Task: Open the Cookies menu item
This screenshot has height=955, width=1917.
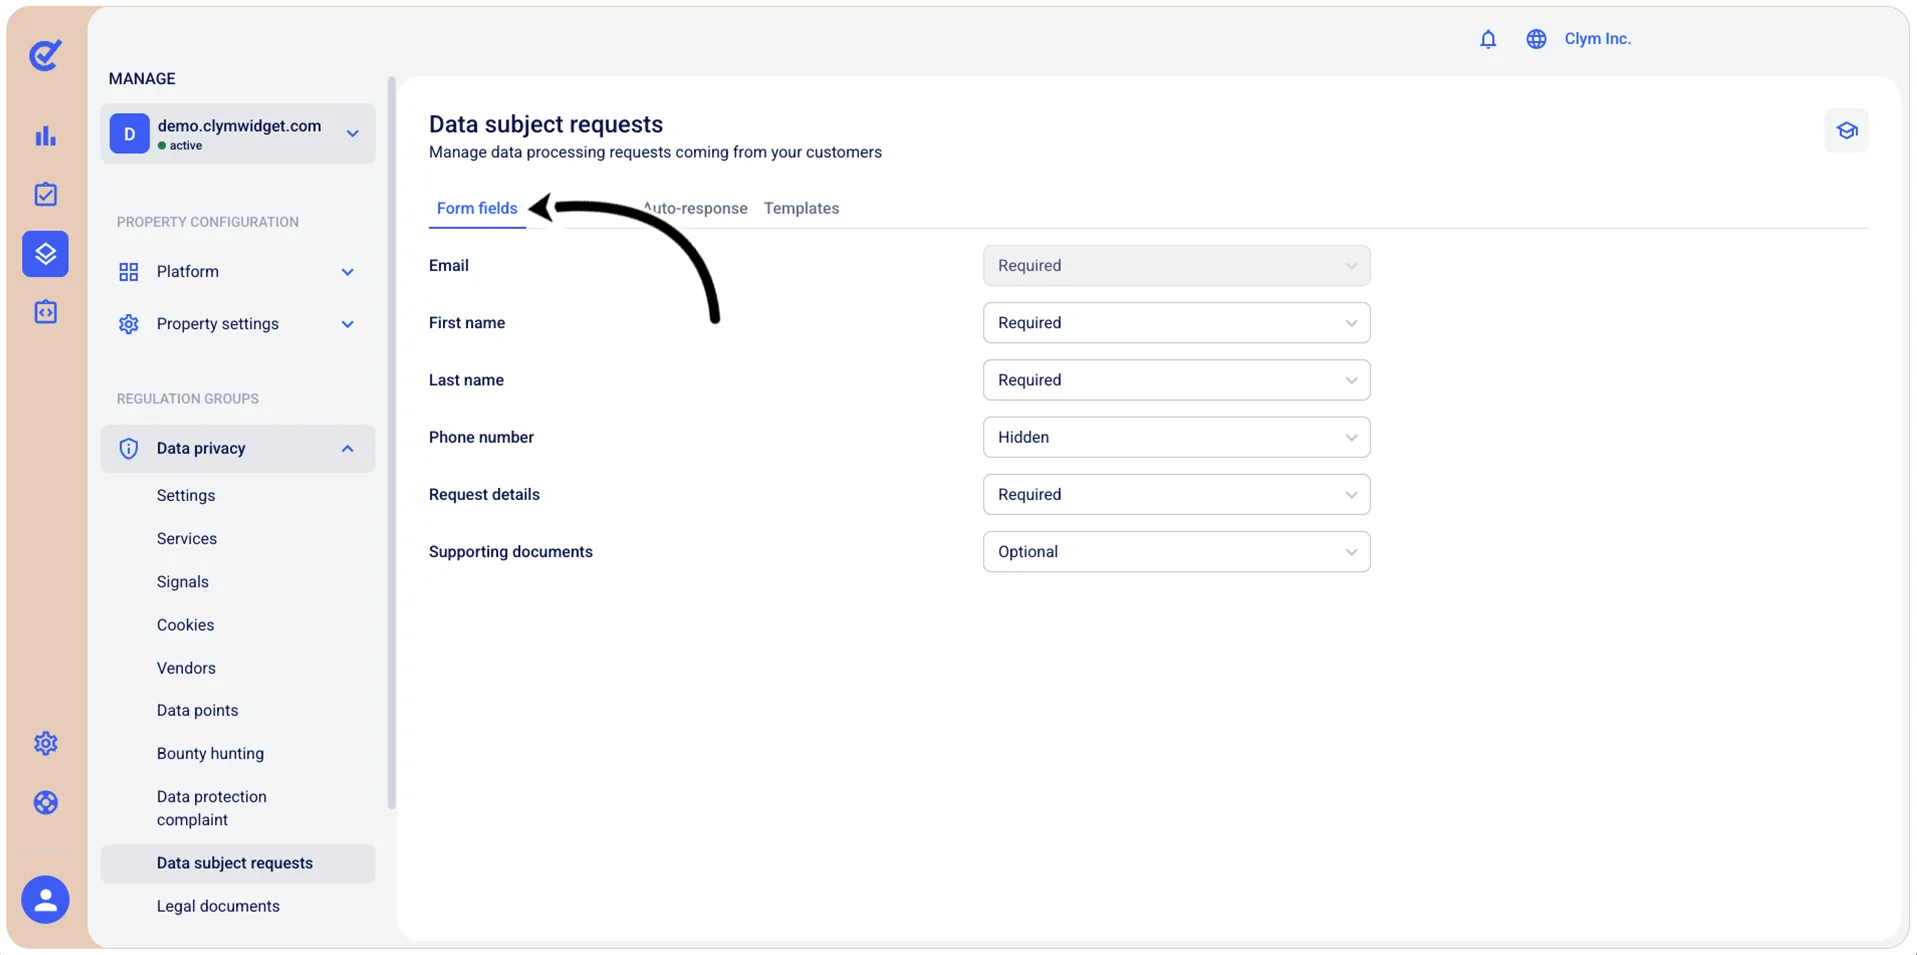Action: click(185, 625)
